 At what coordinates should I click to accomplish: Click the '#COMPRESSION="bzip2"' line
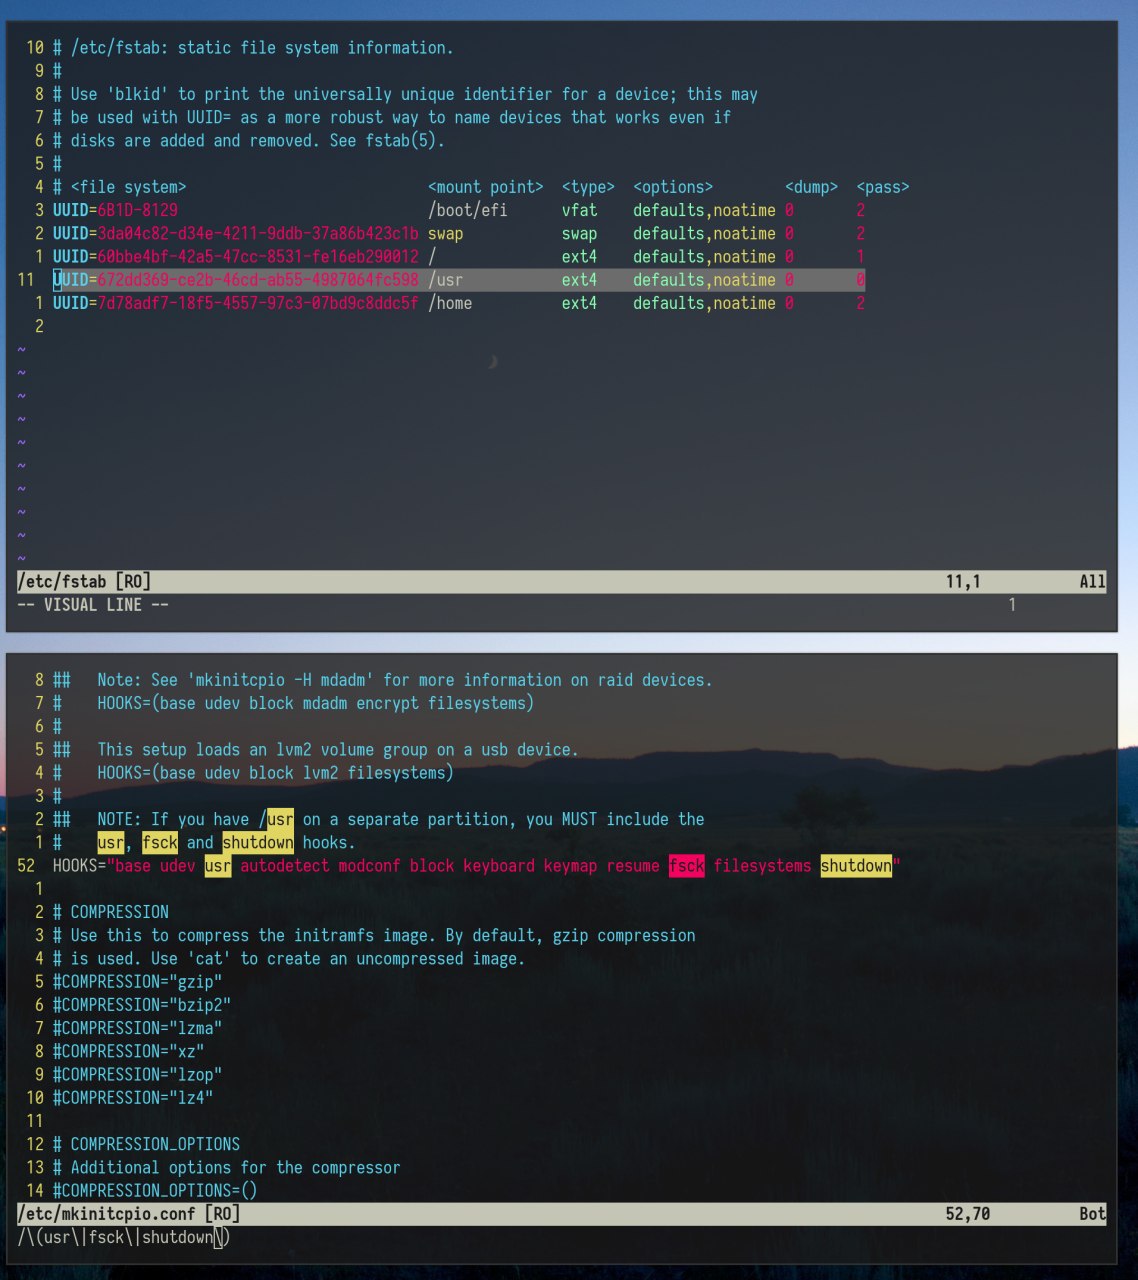pyautogui.click(x=142, y=1005)
